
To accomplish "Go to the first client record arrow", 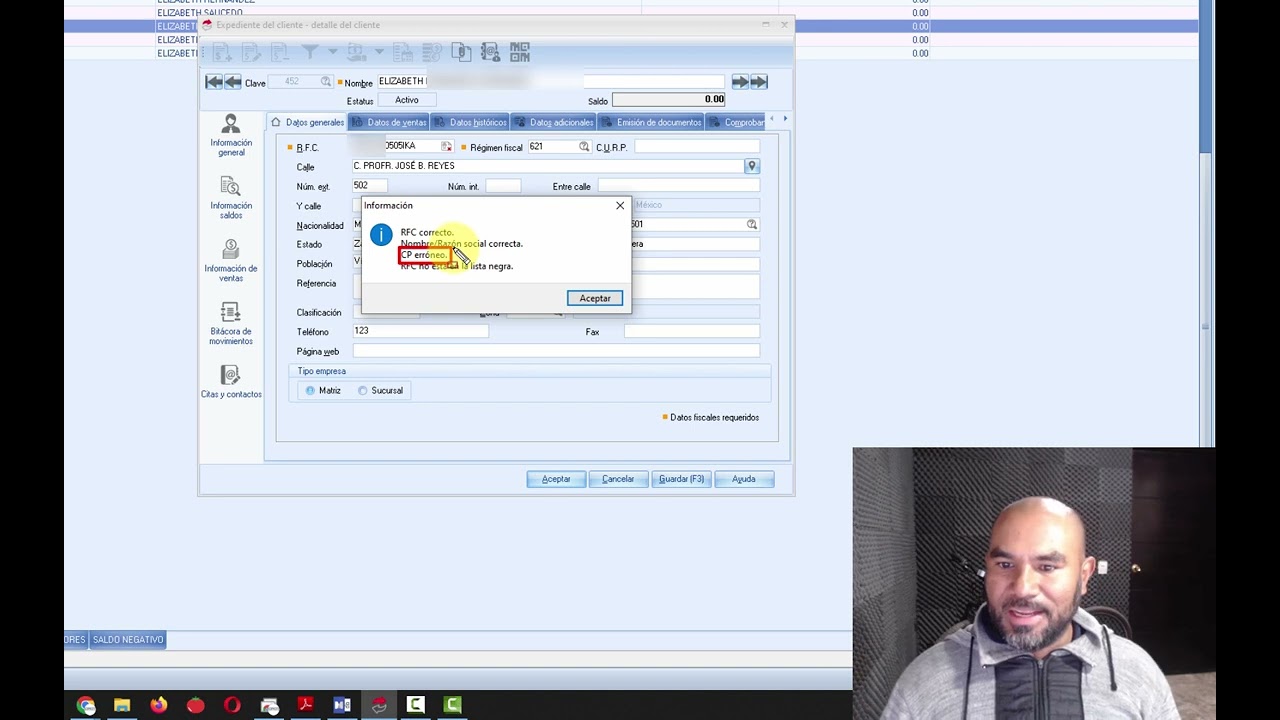I will point(214,82).
